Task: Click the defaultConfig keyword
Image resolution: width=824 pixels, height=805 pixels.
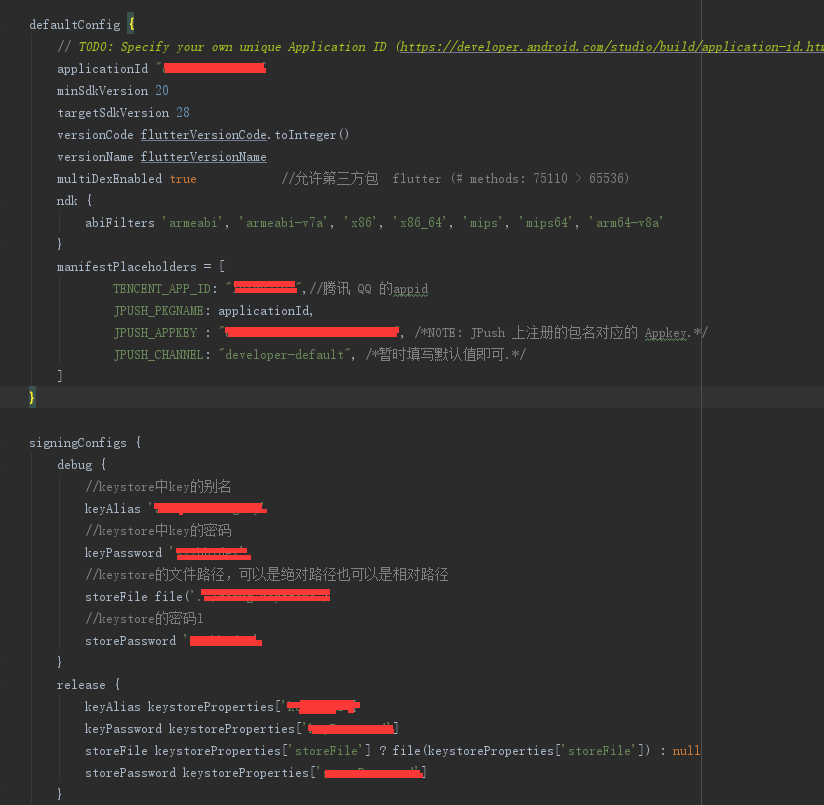Action: pyautogui.click(x=75, y=25)
